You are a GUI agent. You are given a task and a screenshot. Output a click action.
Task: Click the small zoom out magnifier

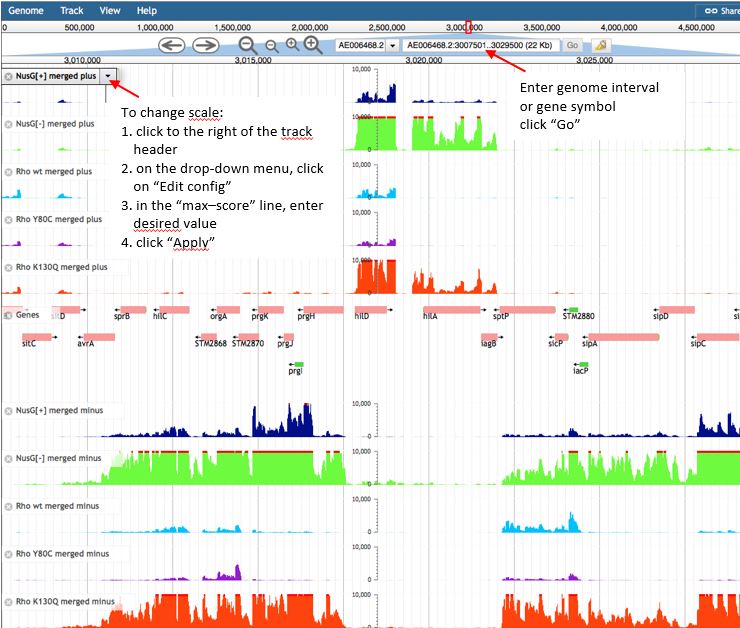271,45
